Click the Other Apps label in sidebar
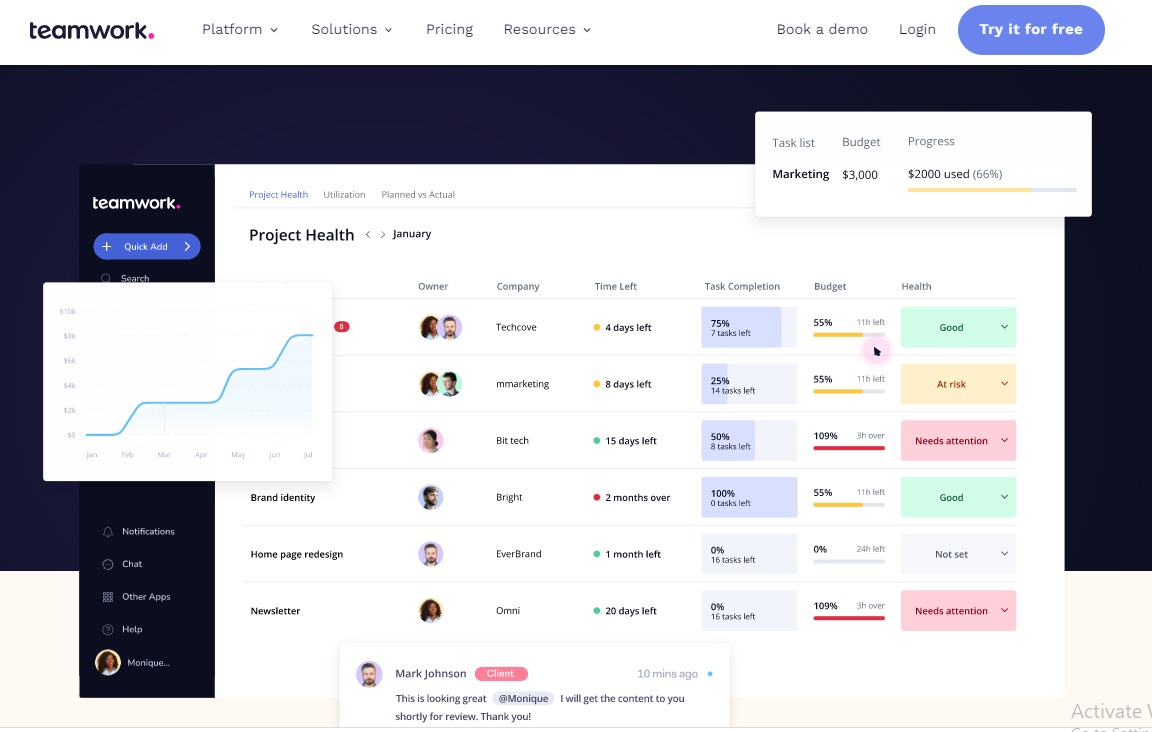Viewport: 1152px width, 732px height. pyautogui.click(x=146, y=597)
